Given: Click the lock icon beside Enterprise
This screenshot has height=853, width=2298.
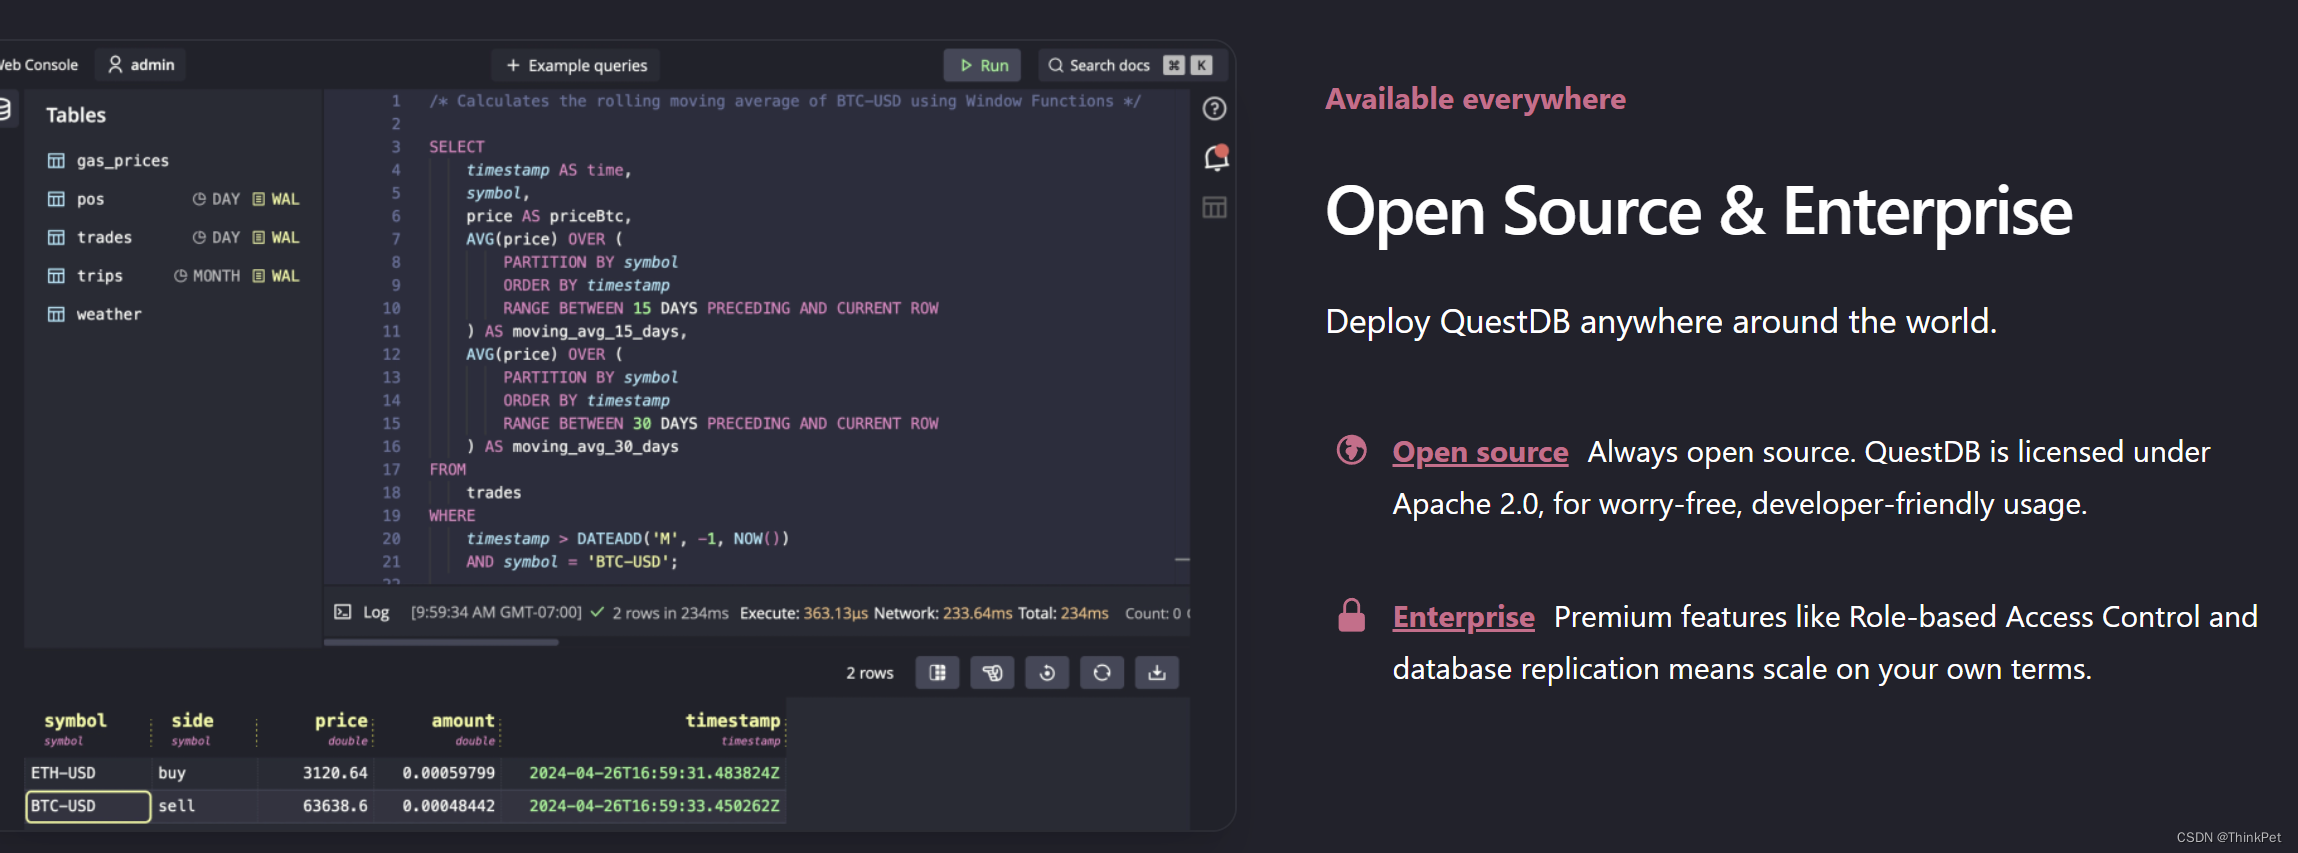Looking at the screenshot, I should point(1352,615).
